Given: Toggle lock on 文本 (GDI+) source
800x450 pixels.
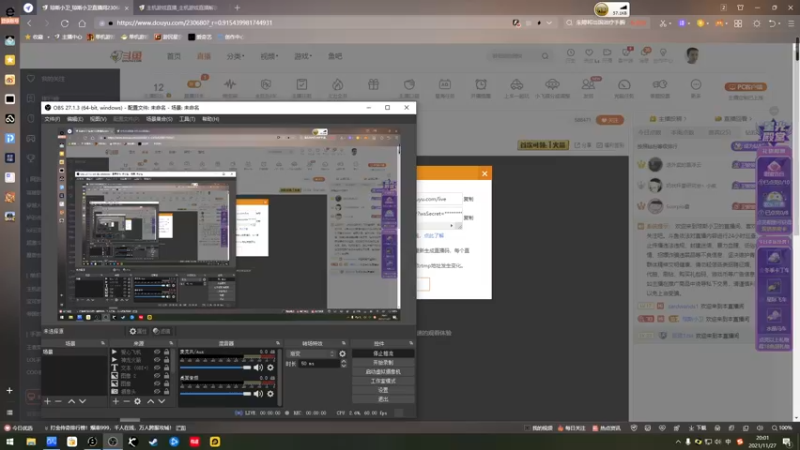Looking at the screenshot, I should coord(166,368).
